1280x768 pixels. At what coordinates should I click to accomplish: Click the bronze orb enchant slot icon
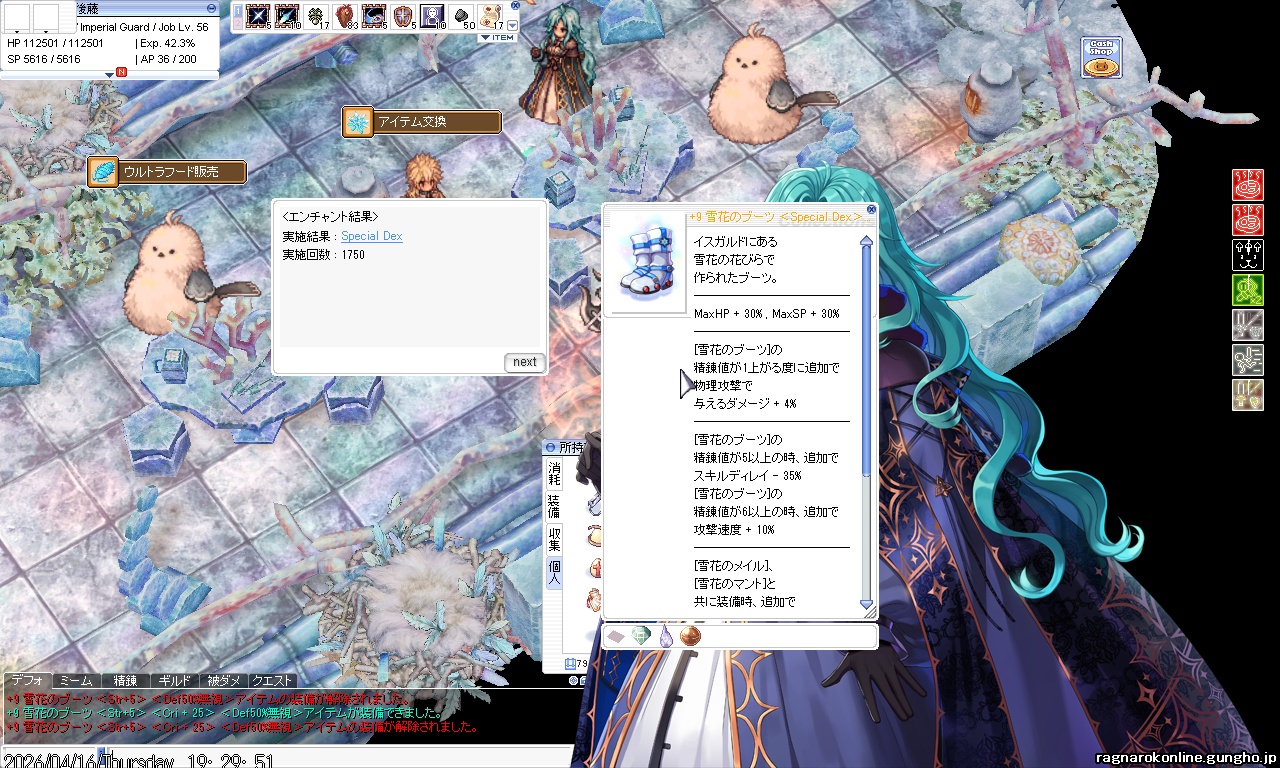(x=690, y=636)
